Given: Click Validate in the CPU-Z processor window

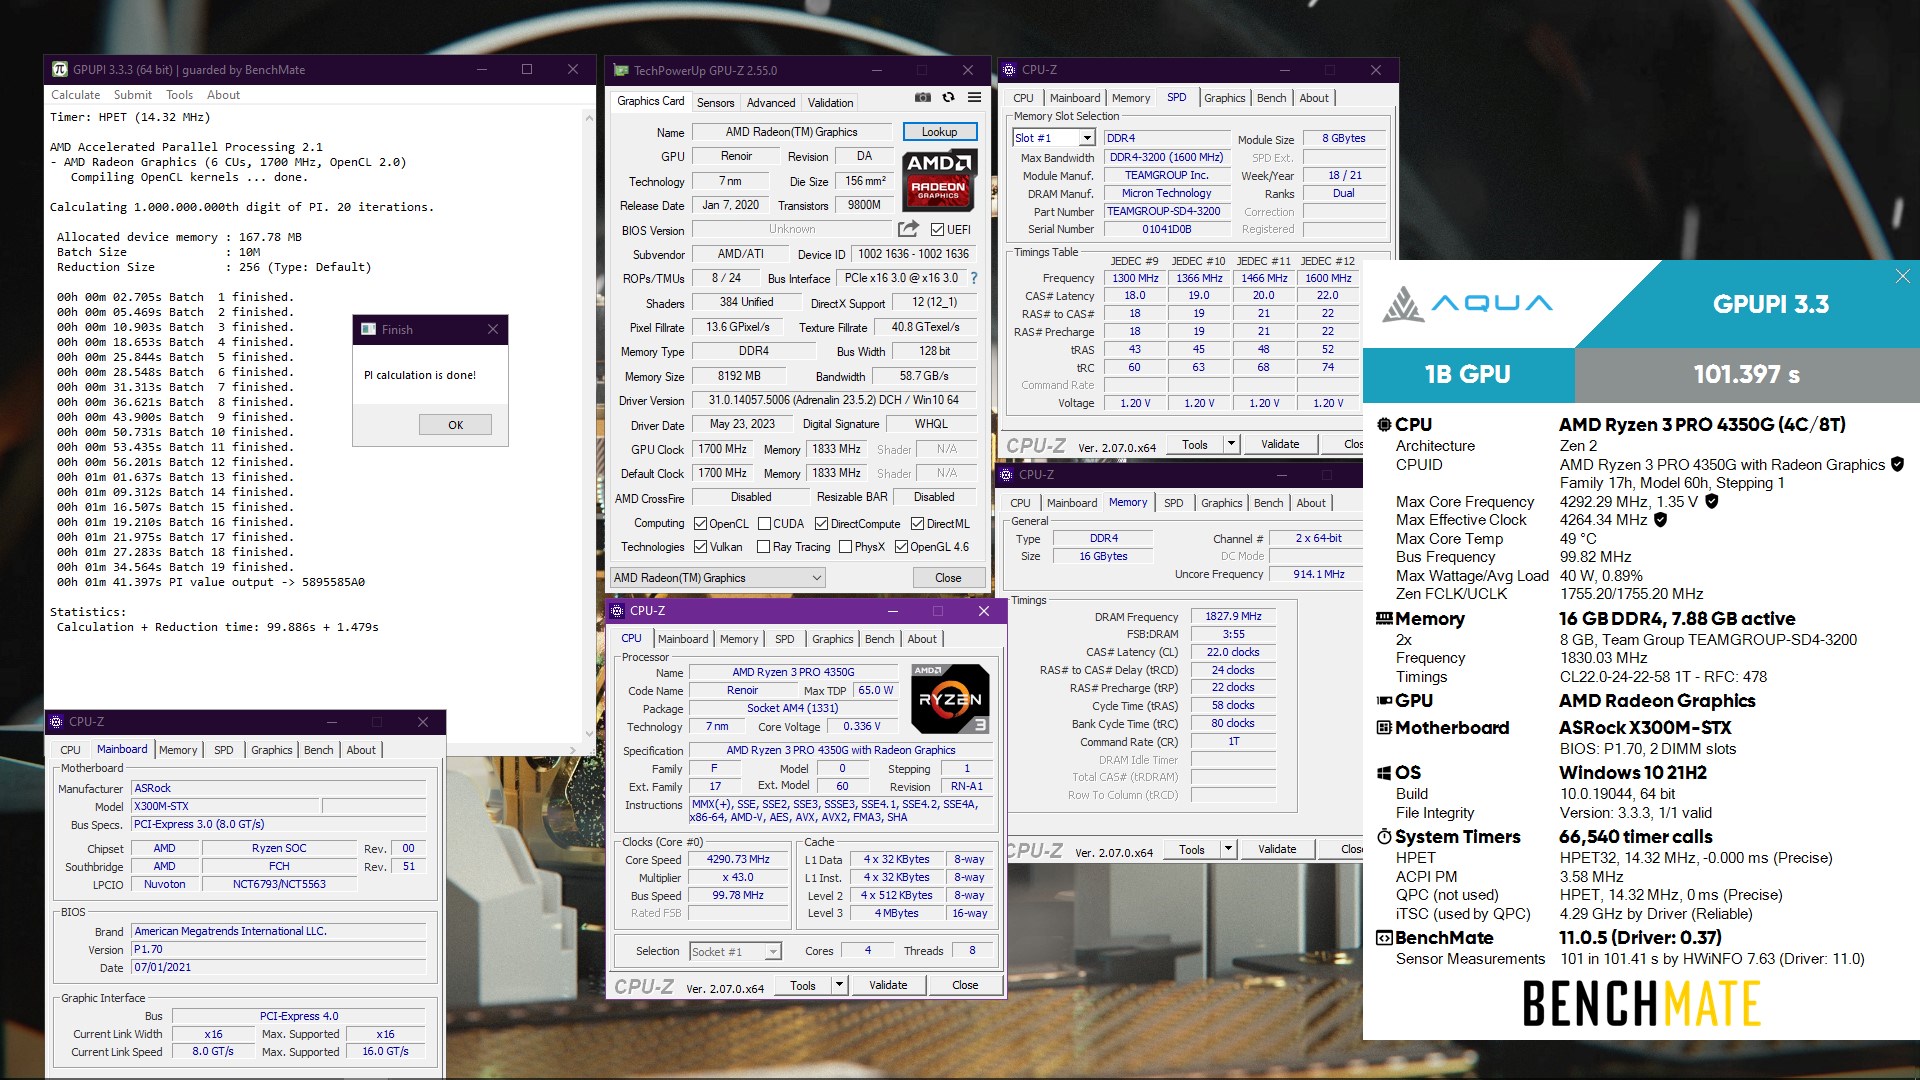Looking at the screenshot, I should 888,985.
